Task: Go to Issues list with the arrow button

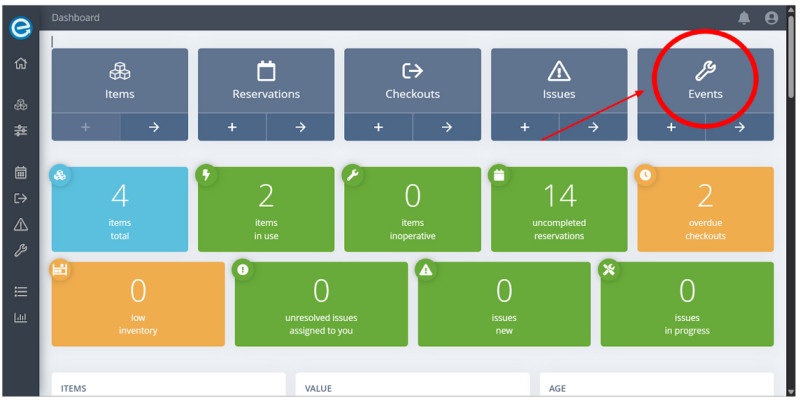Action: click(x=593, y=127)
